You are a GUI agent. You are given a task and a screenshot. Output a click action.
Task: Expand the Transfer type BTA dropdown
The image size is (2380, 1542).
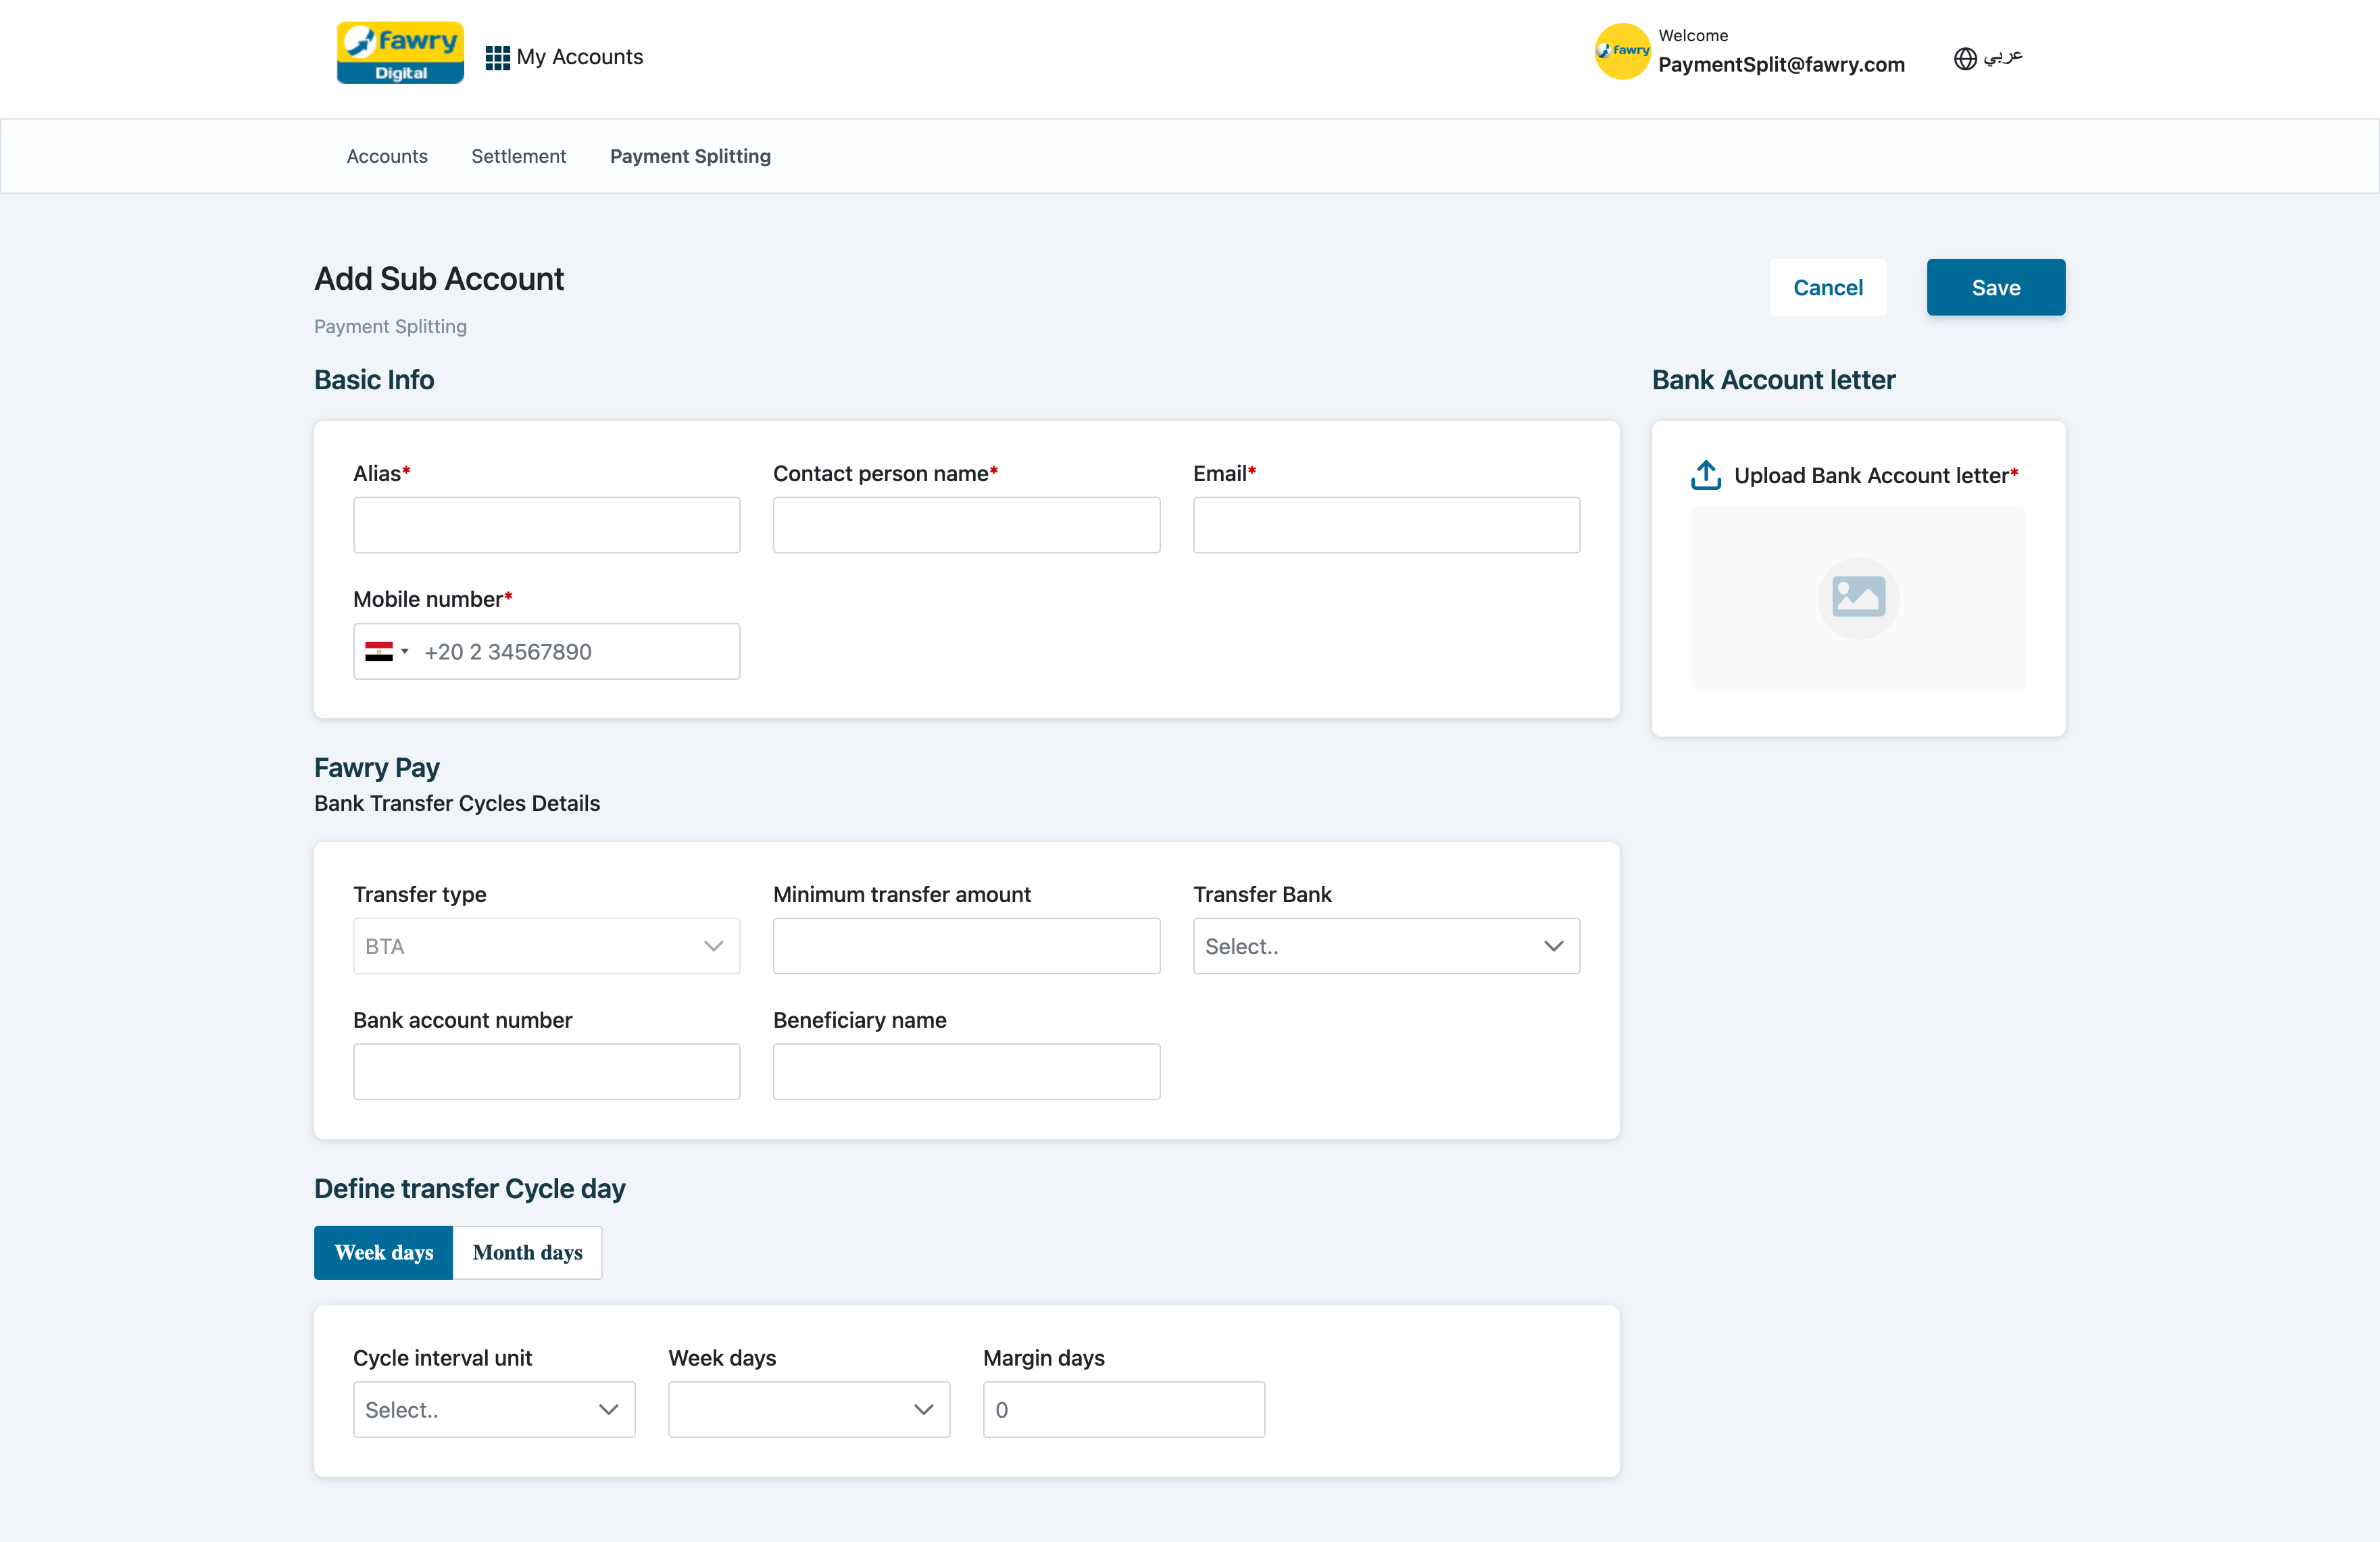[546, 946]
